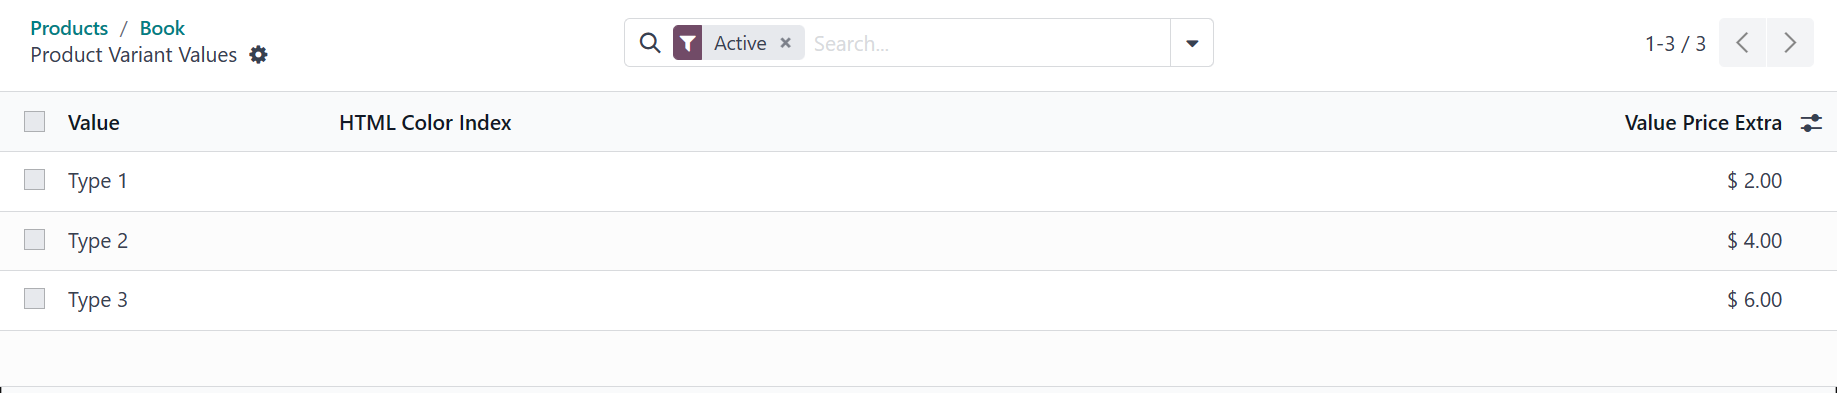Sort by the Value column header
This screenshot has width=1837, height=393.
pos(94,123)
